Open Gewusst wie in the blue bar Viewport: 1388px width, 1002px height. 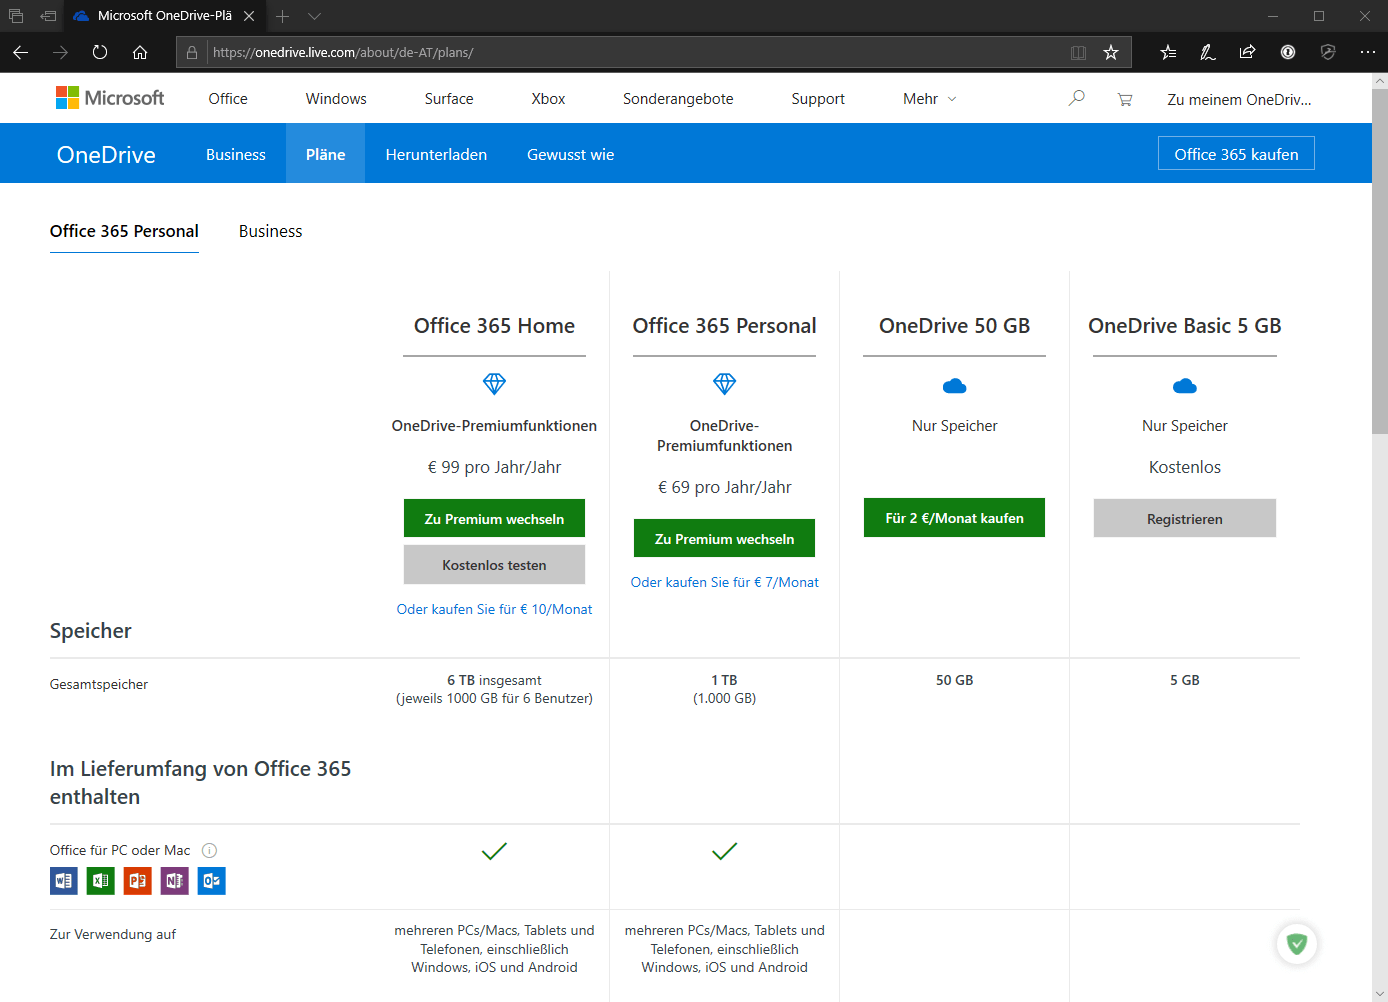tap(571, 155)
